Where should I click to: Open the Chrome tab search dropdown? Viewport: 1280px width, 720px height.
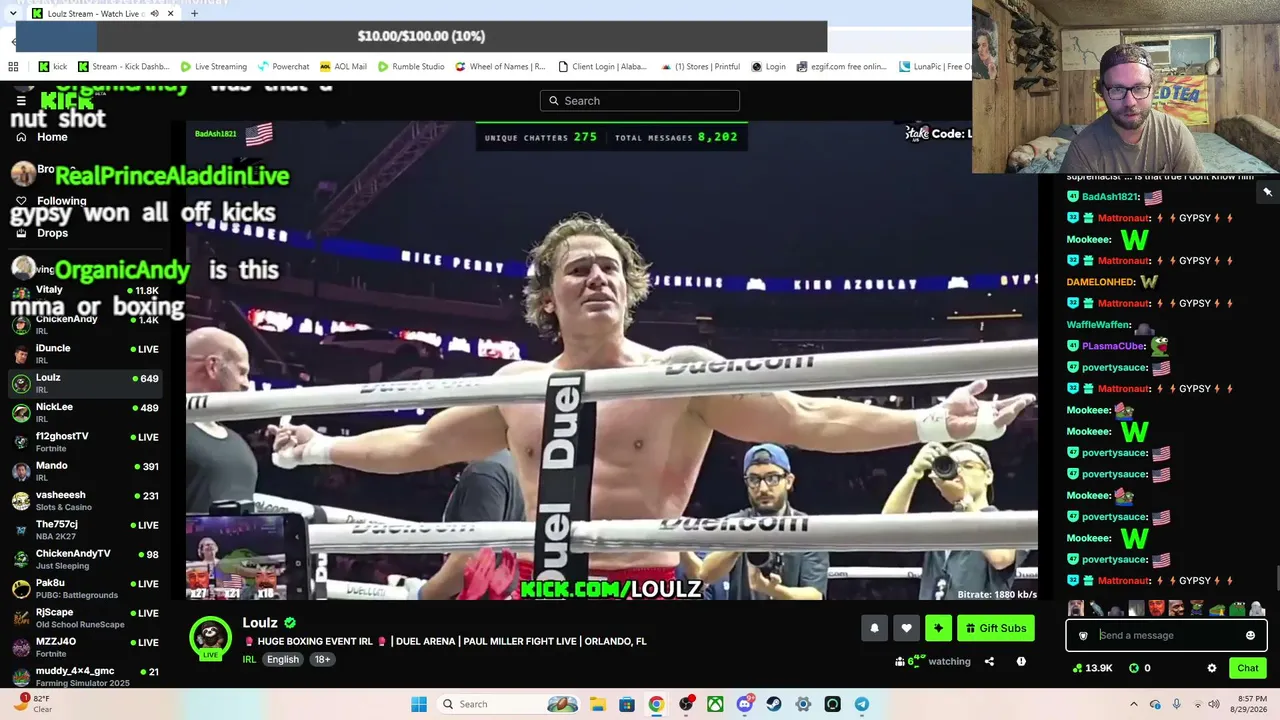(12, 13)
